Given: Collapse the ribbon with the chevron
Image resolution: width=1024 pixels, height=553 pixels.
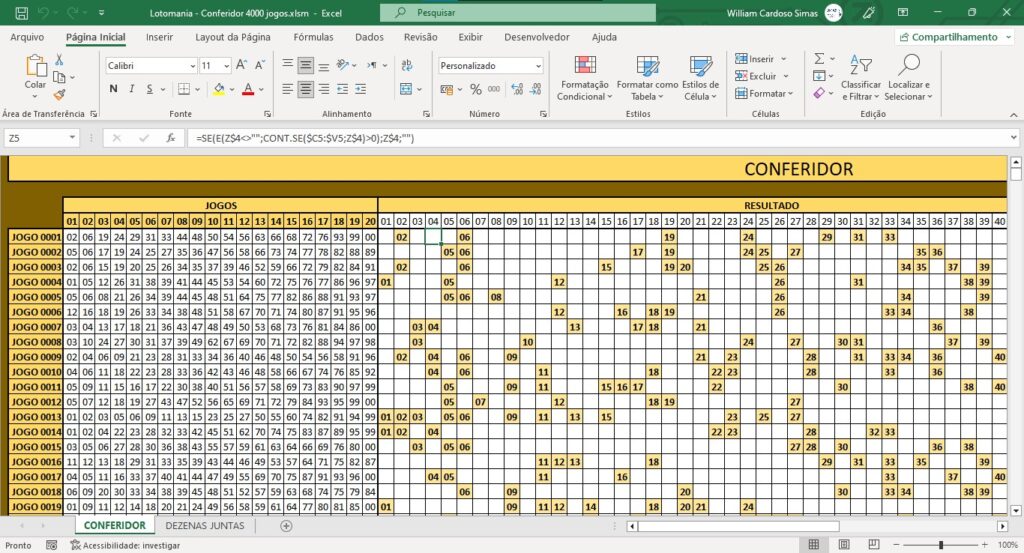Looking at the screenshot, I should [x=1014, y=114].
